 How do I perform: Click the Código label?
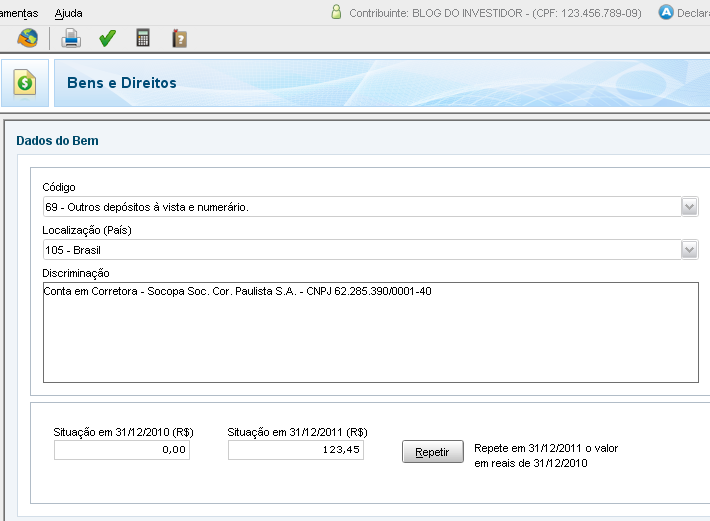pyautogui.click(x=59, y=187)
